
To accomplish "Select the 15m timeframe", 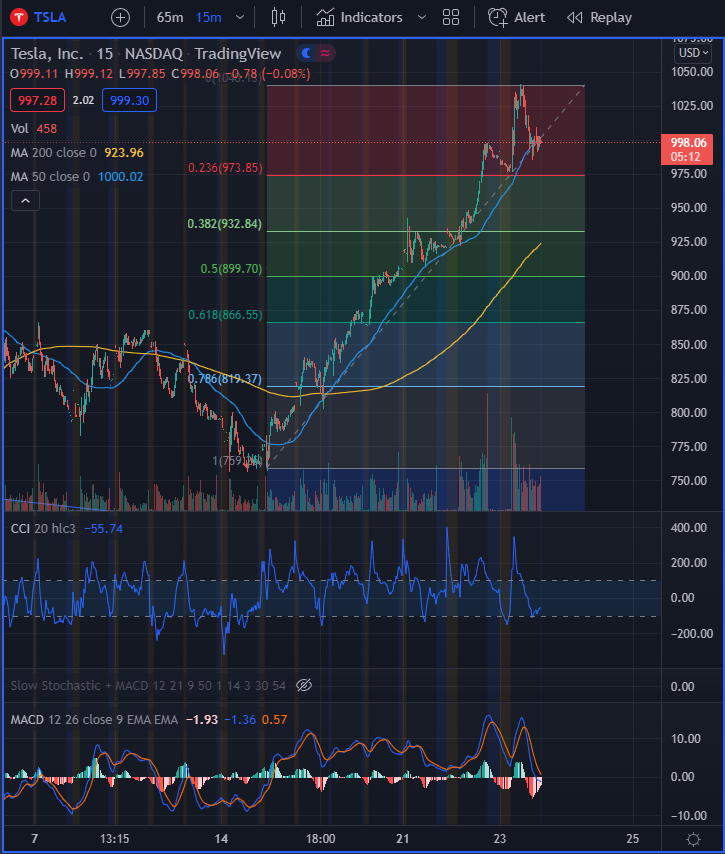I will 209,17.
